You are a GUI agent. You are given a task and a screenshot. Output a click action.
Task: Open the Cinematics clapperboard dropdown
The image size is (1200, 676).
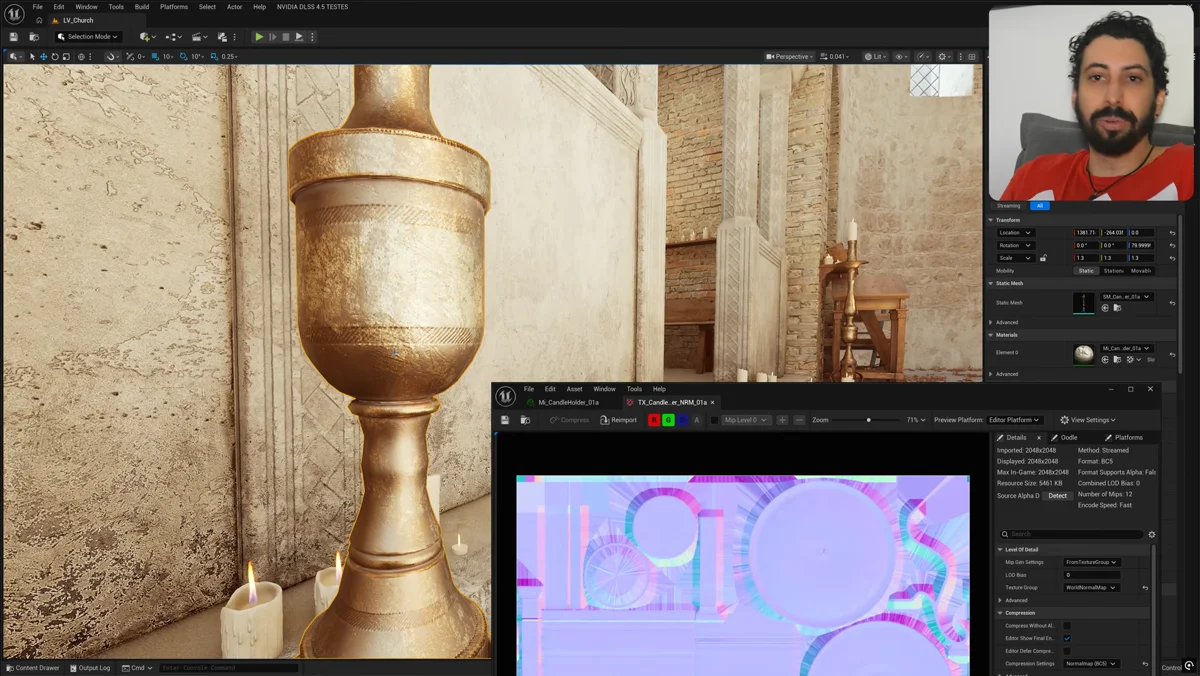point(198,37)
